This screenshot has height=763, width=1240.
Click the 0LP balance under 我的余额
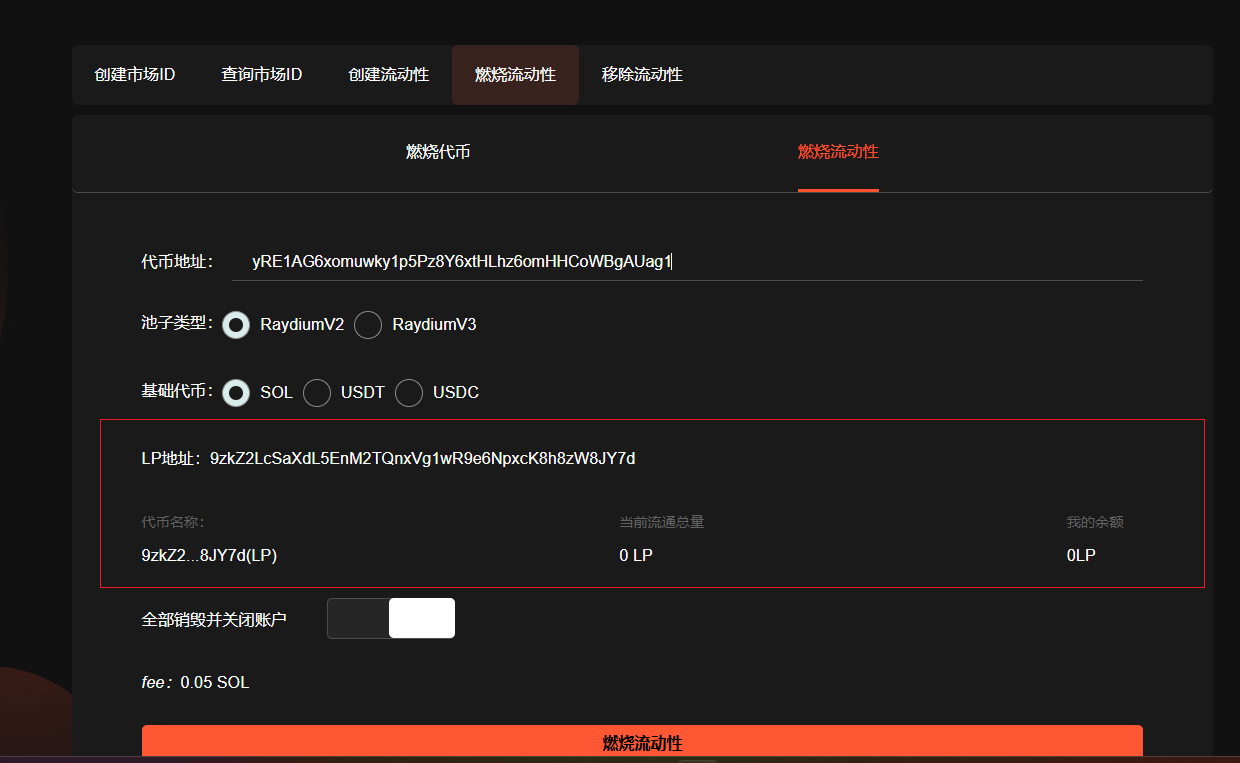1081,555
